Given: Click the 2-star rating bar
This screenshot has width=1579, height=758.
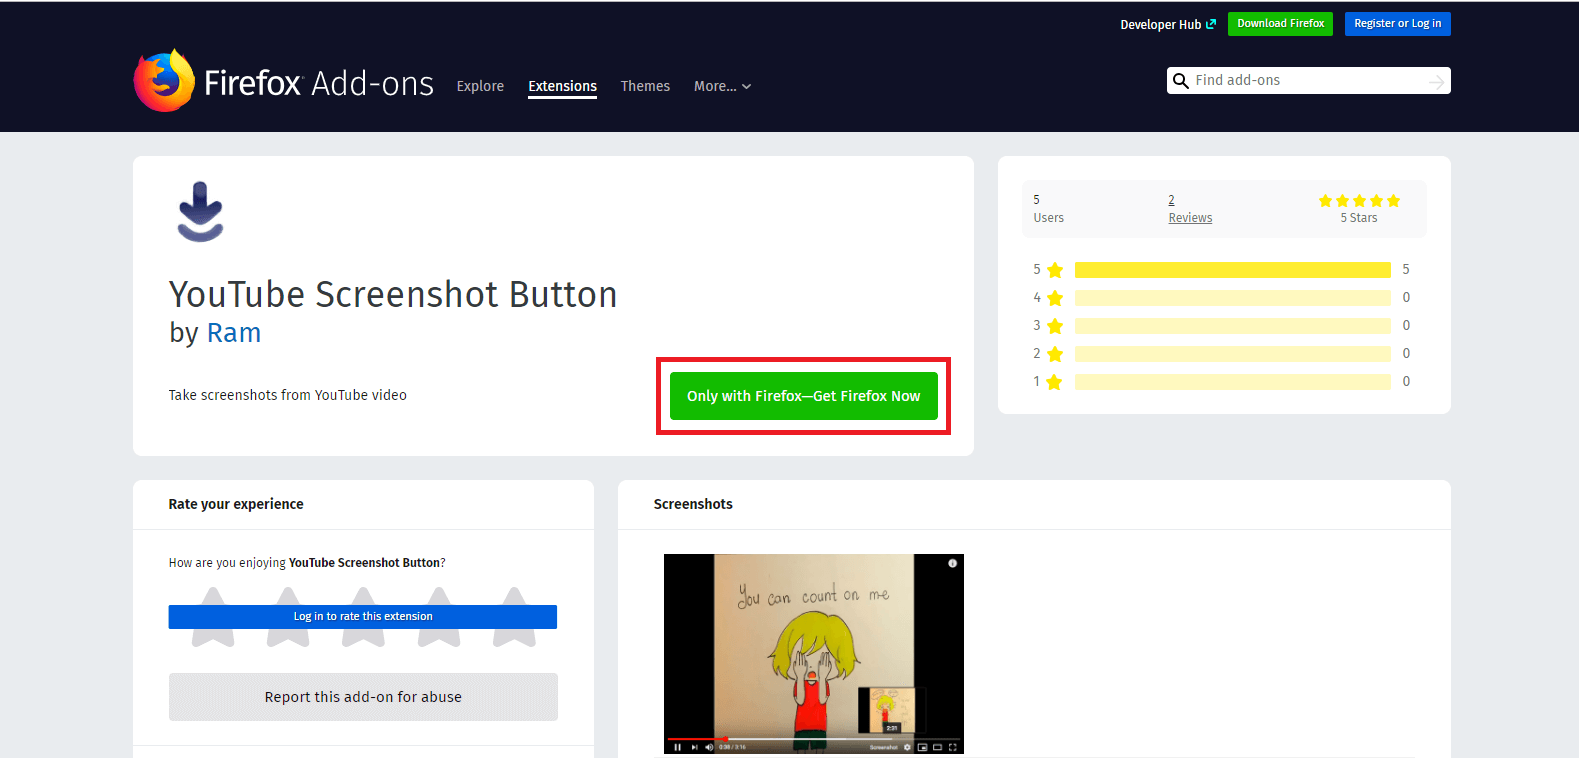Looking at the screenshot, I should 1232,354.
